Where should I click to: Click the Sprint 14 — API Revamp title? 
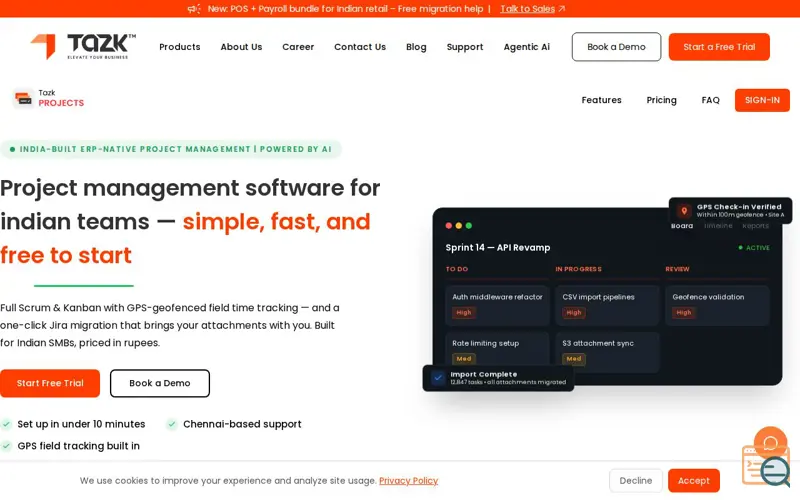(x=498, y=247)
